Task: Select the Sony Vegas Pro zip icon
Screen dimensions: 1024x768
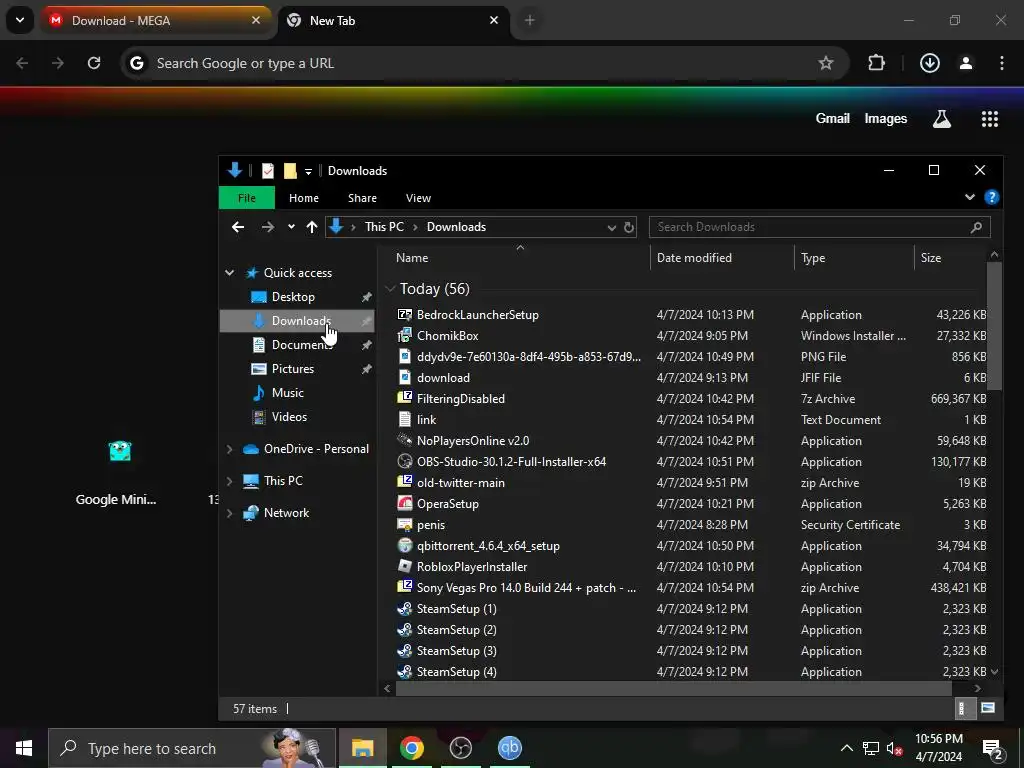Action: pyautogui.click(x=405, y=587)
